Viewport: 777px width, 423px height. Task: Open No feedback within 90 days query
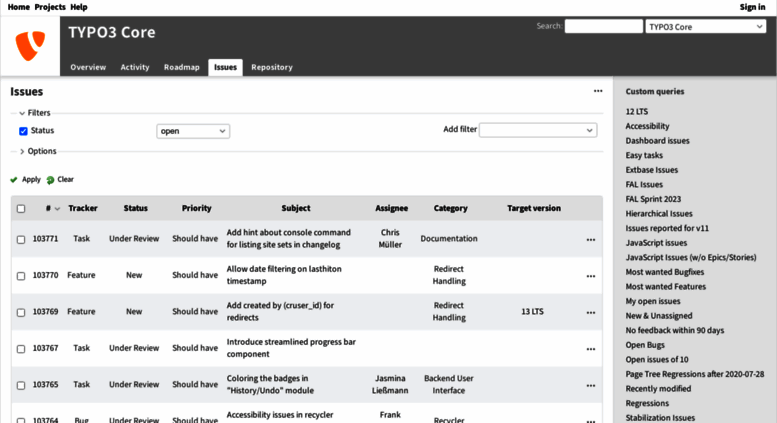click(x=674, y=330)
